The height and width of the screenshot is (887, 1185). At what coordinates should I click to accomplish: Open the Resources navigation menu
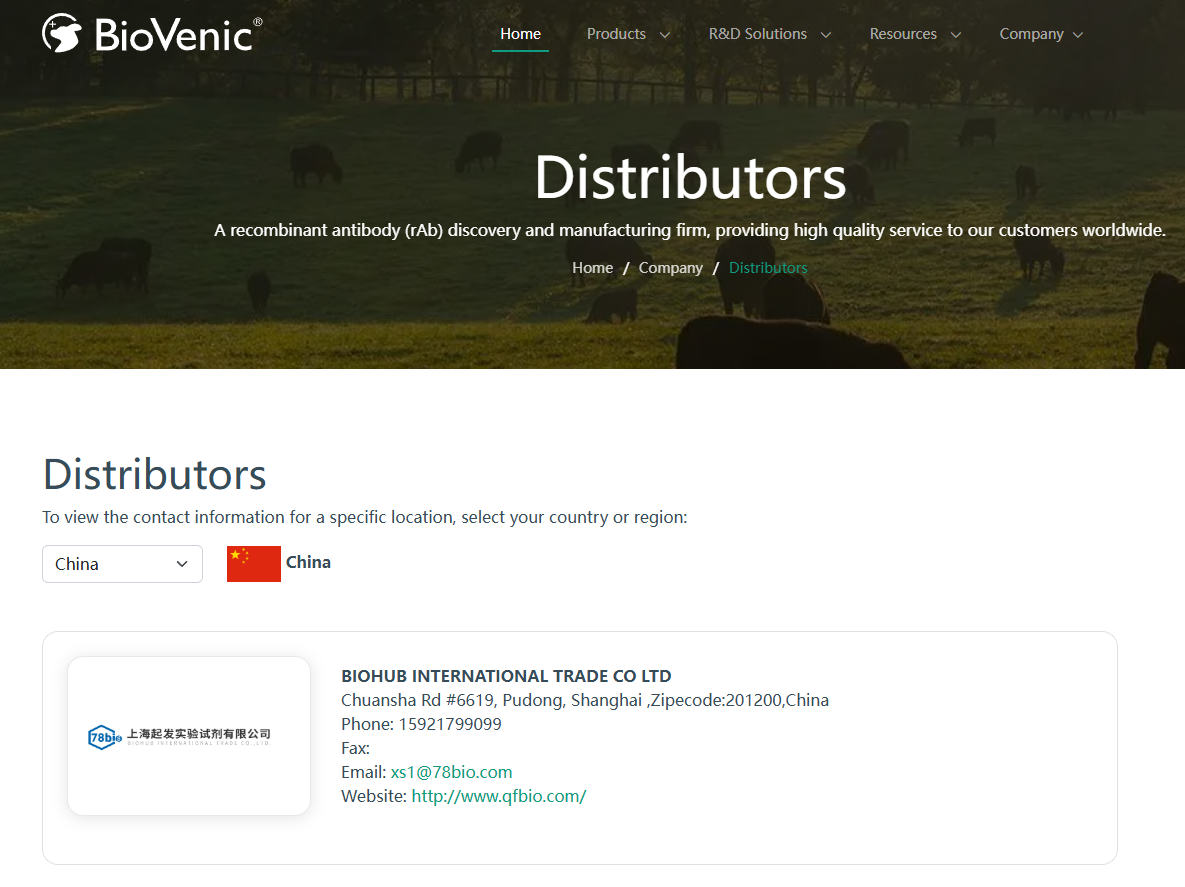pos(903,34)
